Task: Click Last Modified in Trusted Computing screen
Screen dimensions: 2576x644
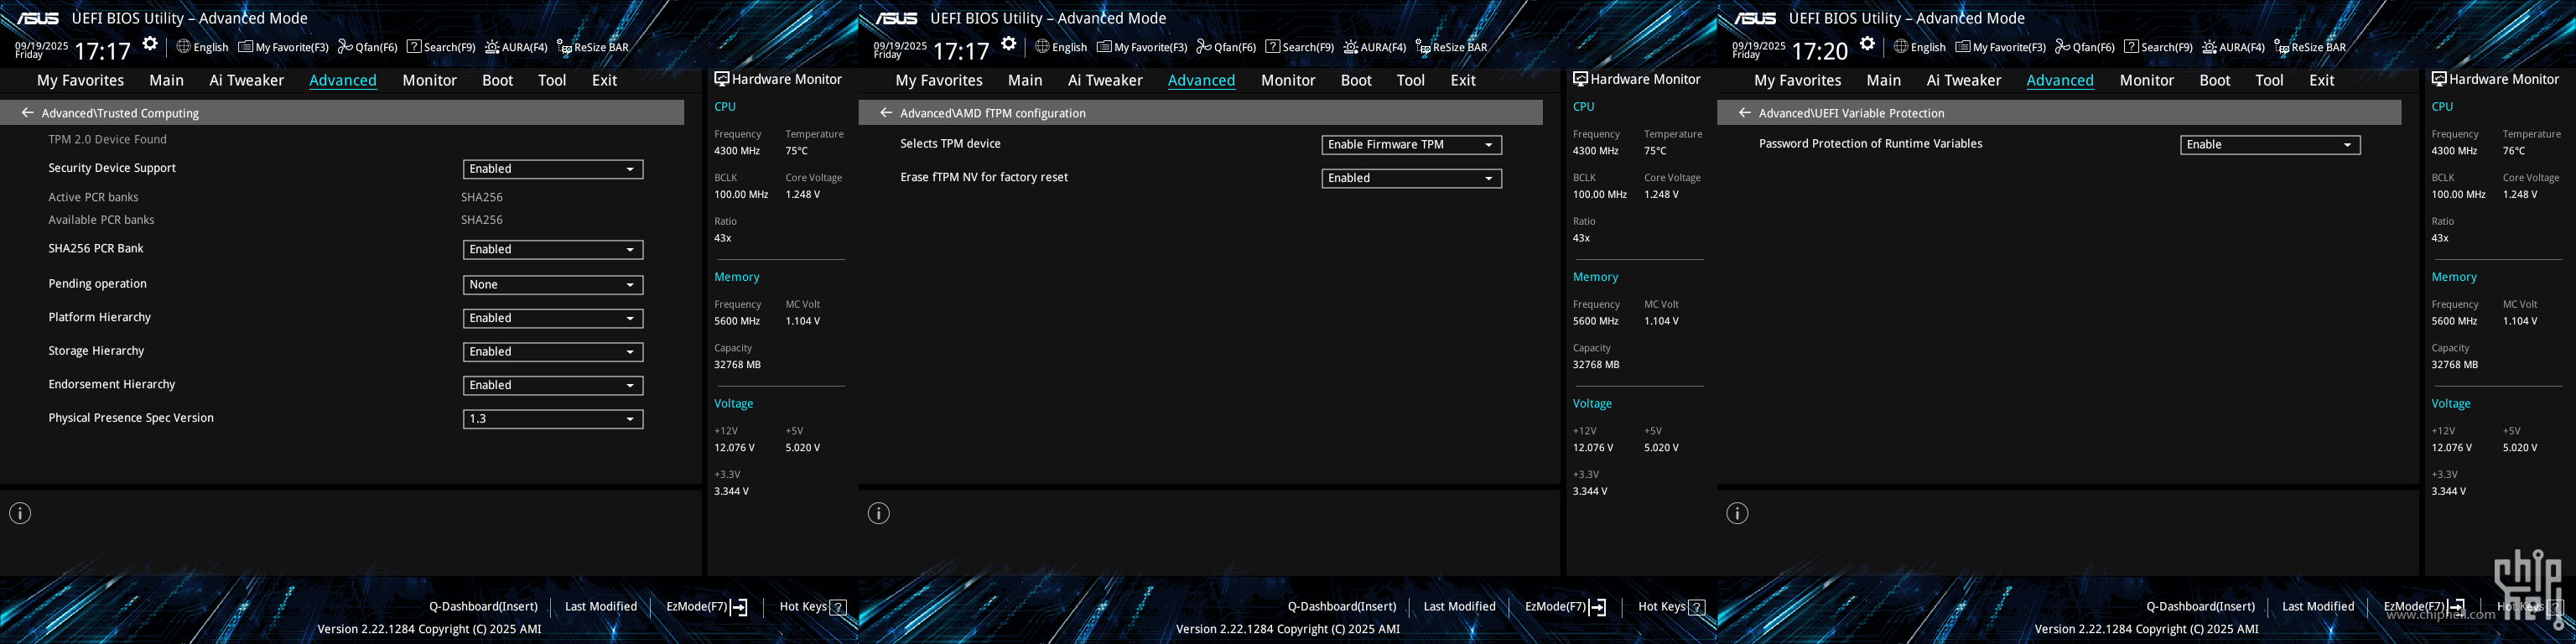Action: 600,606
